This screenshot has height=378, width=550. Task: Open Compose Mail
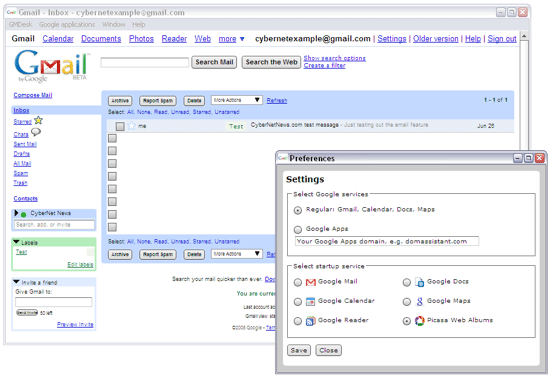(33, 95)
